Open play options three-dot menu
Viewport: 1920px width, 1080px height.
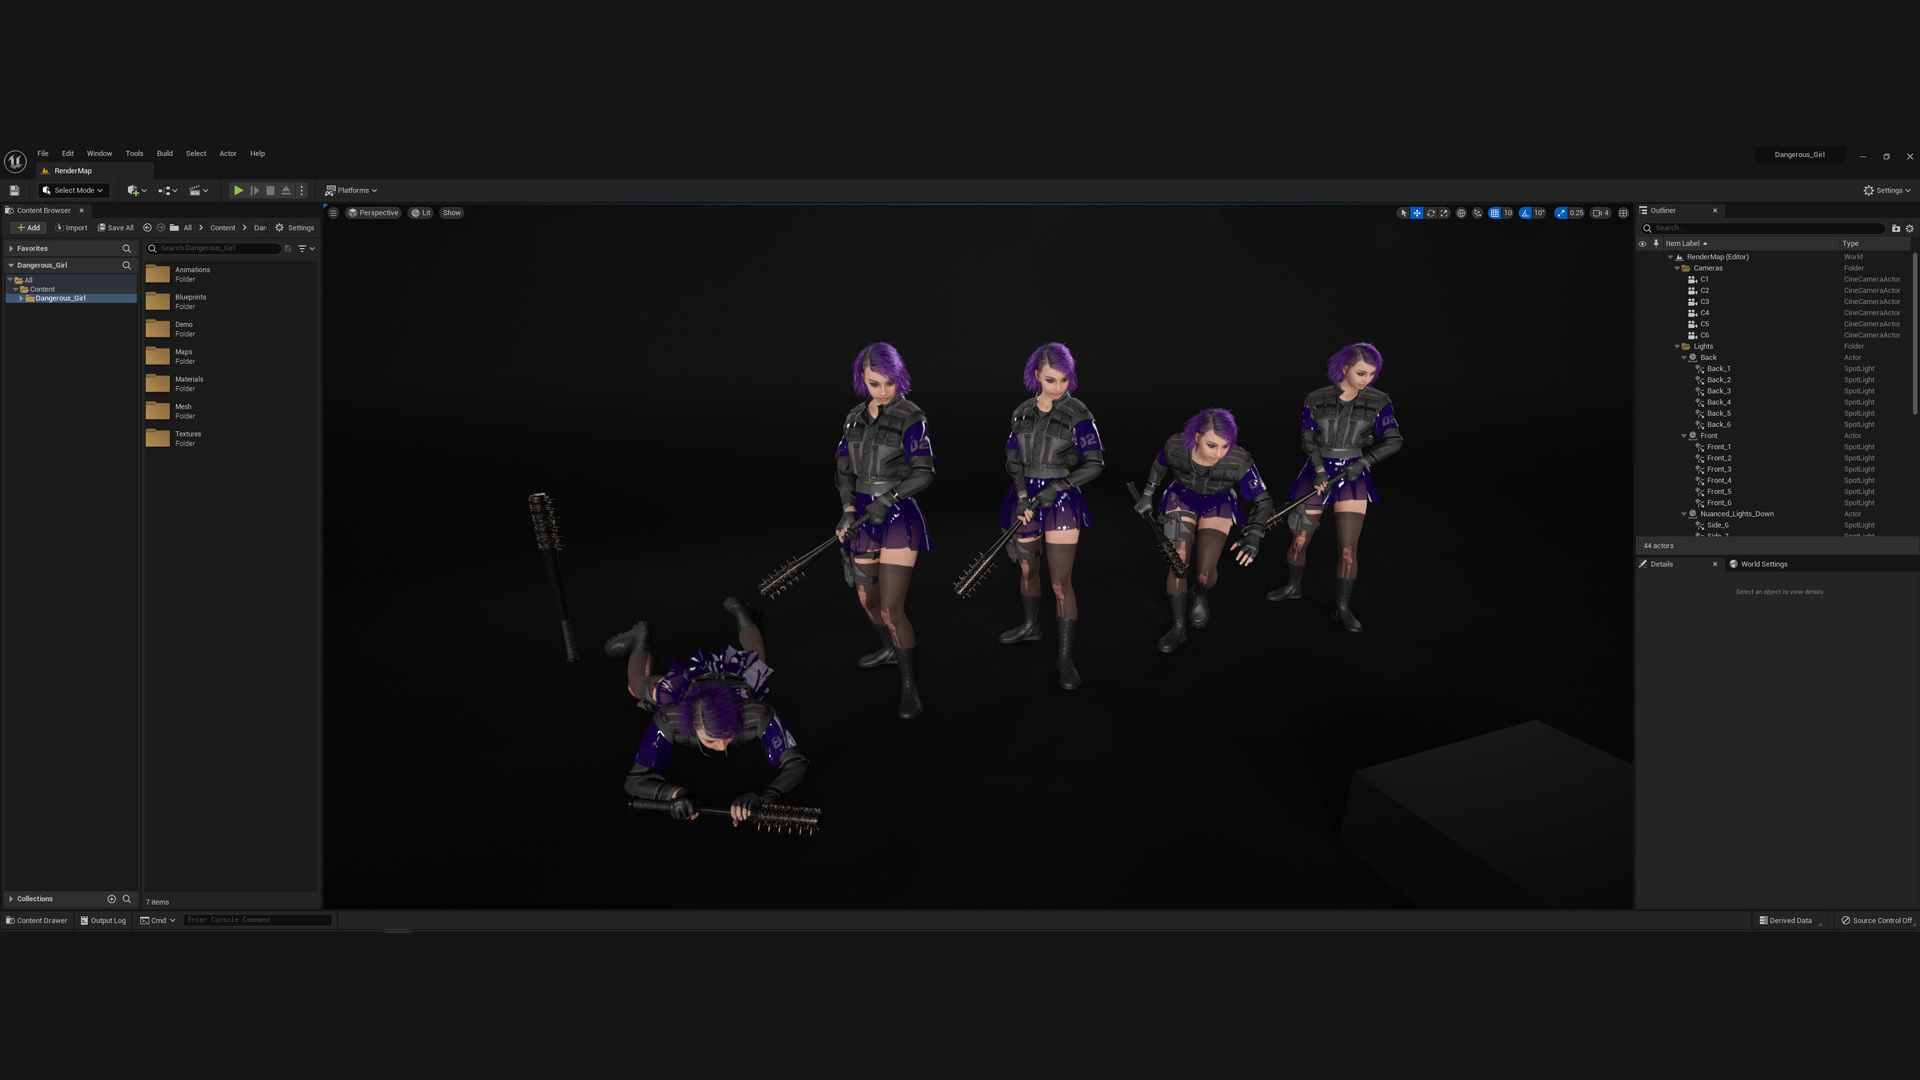pos(302,190)
